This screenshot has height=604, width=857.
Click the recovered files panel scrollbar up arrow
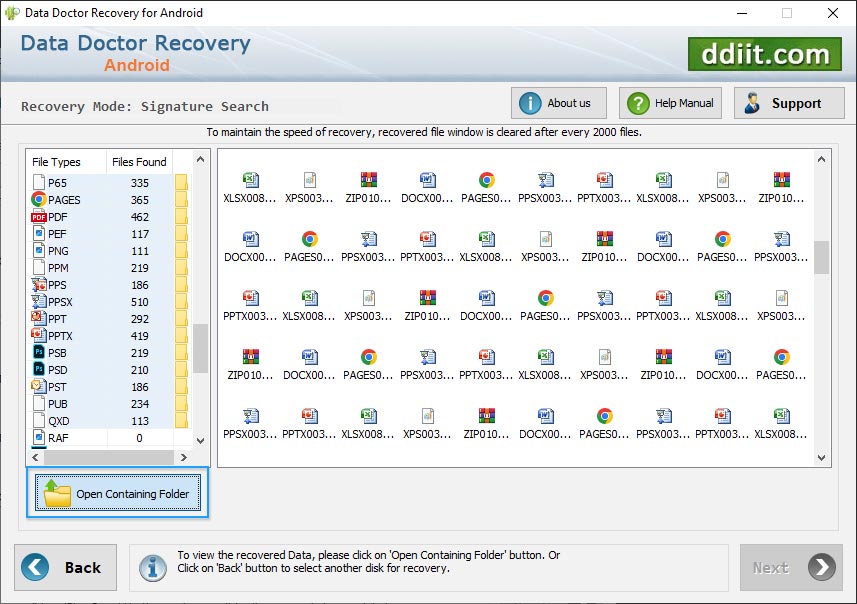[x=822, y=158]
